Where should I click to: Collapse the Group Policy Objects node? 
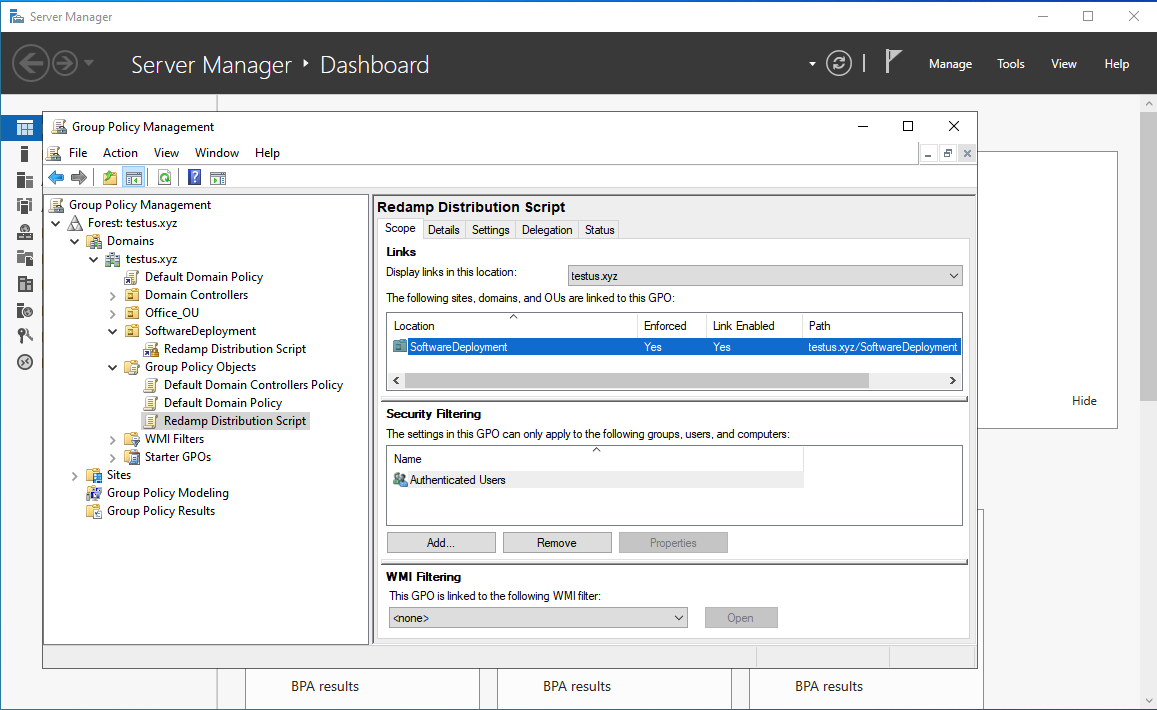113,367
